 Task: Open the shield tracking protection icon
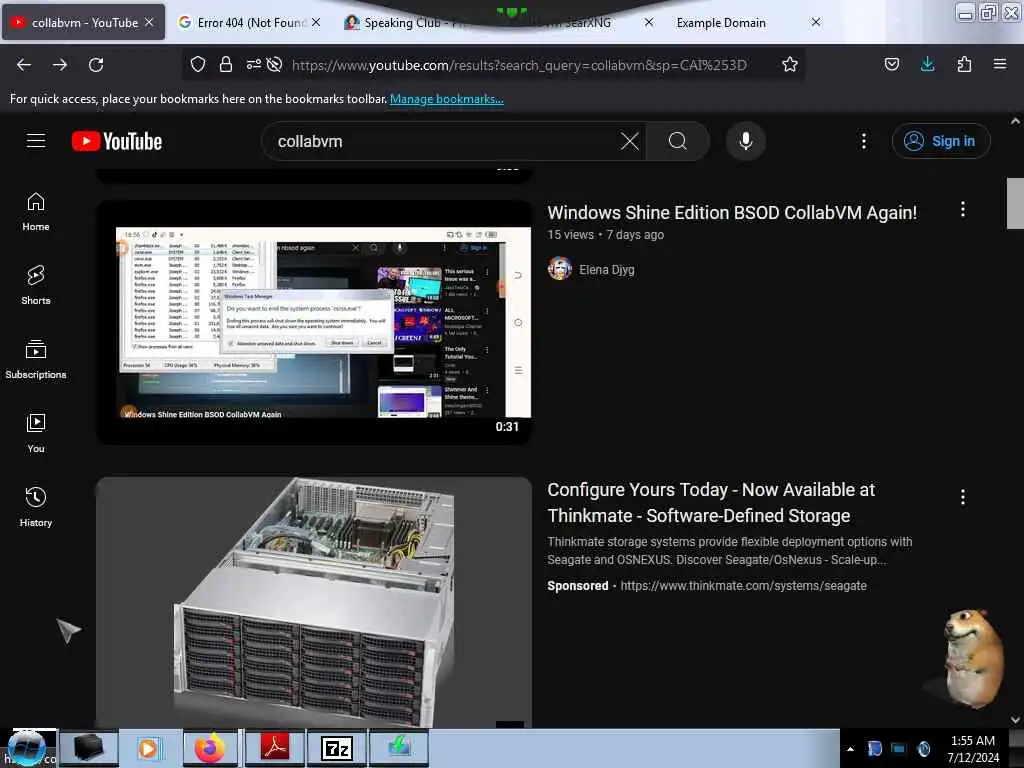coord(198,64)
